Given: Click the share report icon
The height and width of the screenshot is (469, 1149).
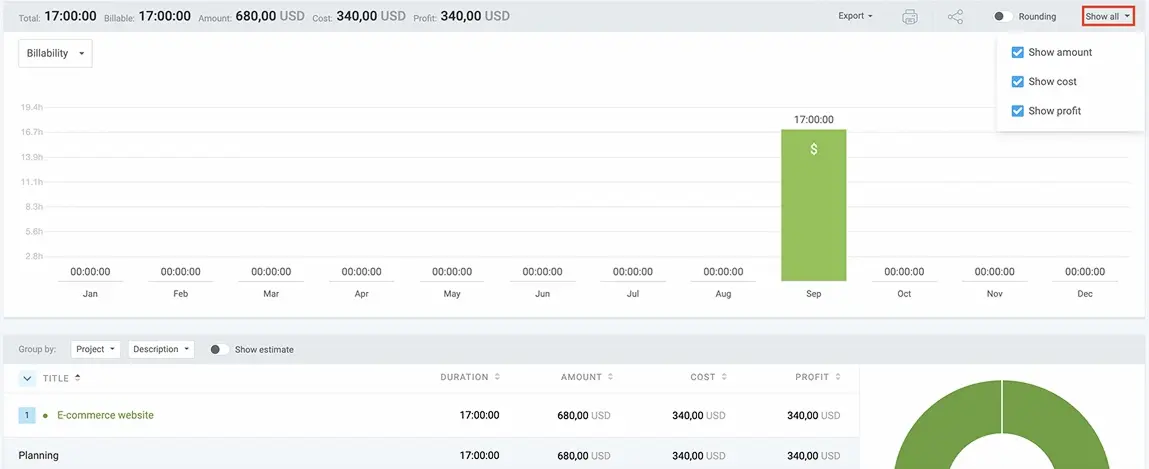Looking at the screenshot, I should click(955, 16).
